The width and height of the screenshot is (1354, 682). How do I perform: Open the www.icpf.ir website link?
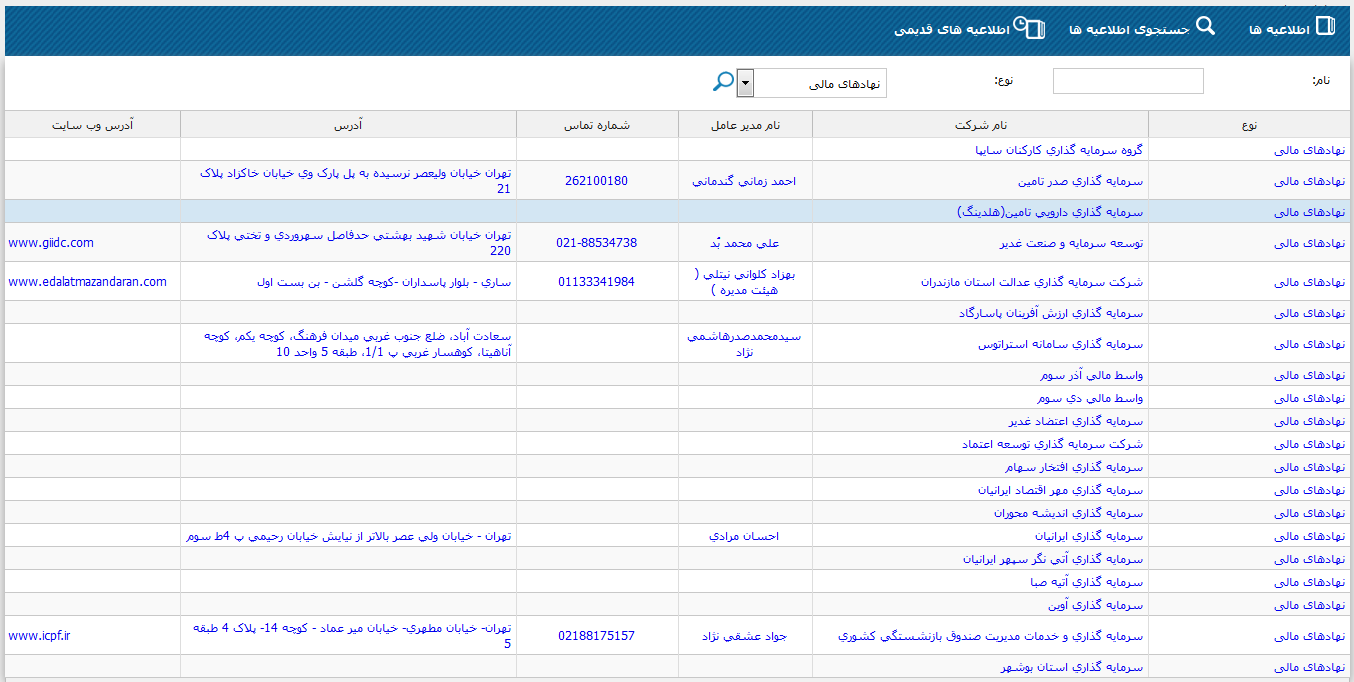[40, 636]
